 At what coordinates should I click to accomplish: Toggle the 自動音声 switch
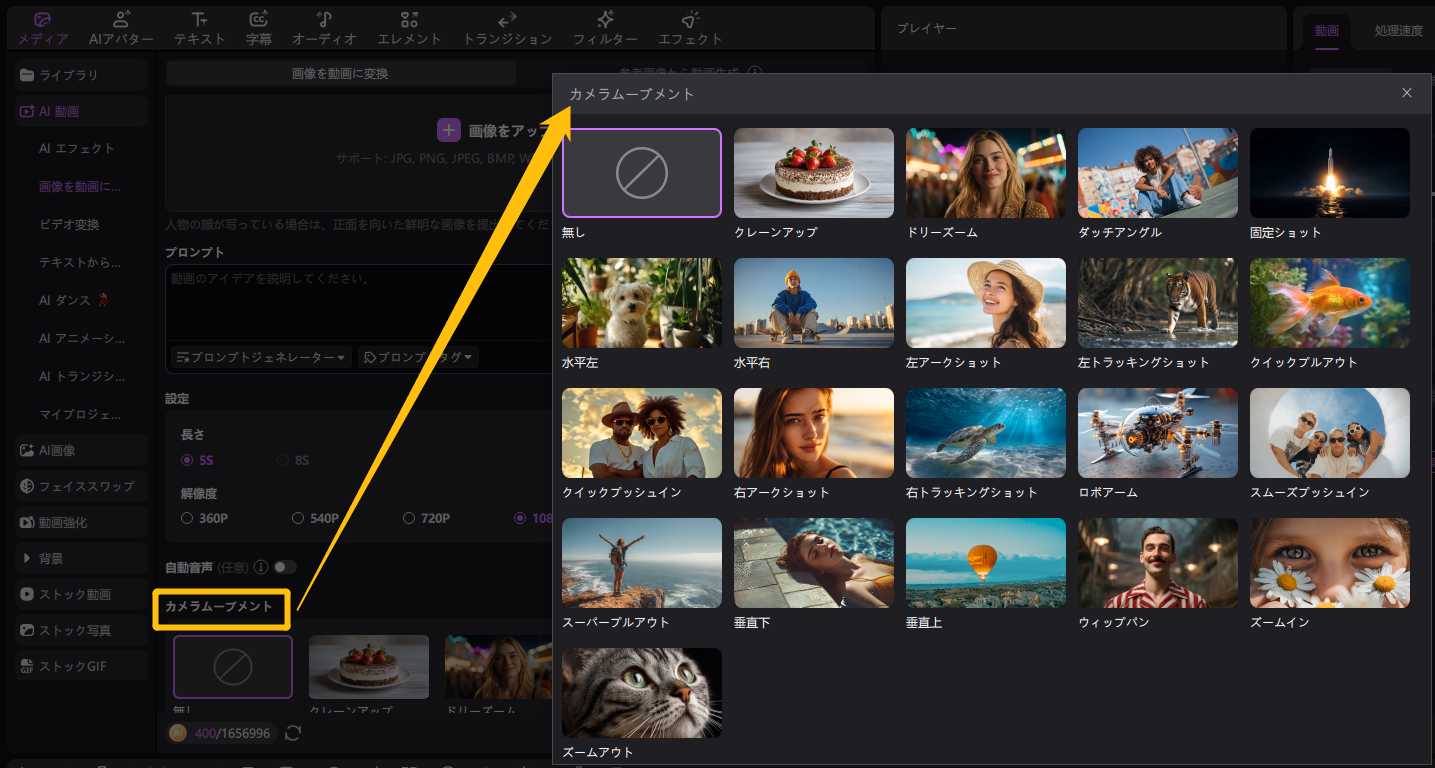click(x=285, y=567)
